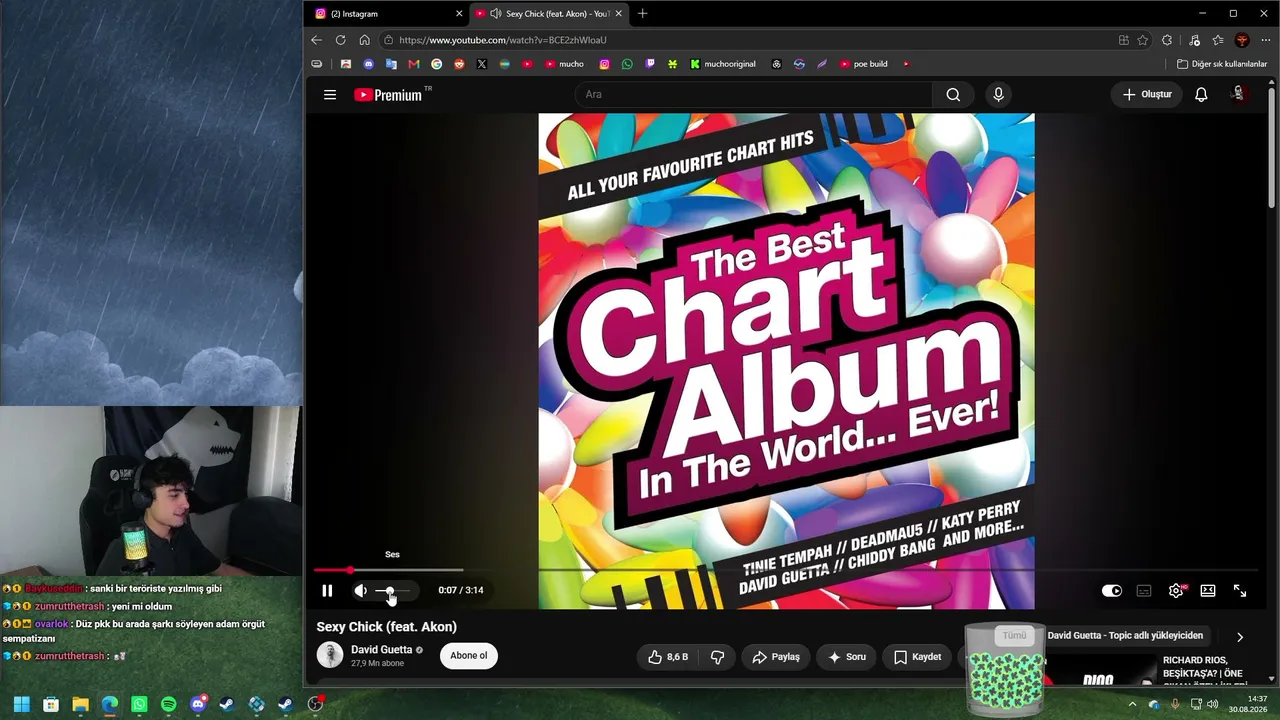This screenshot has height=720, width=1280.
Task: Go to YouTube Premium home logo
Action: pyautogui.click(x=388, y=95)
